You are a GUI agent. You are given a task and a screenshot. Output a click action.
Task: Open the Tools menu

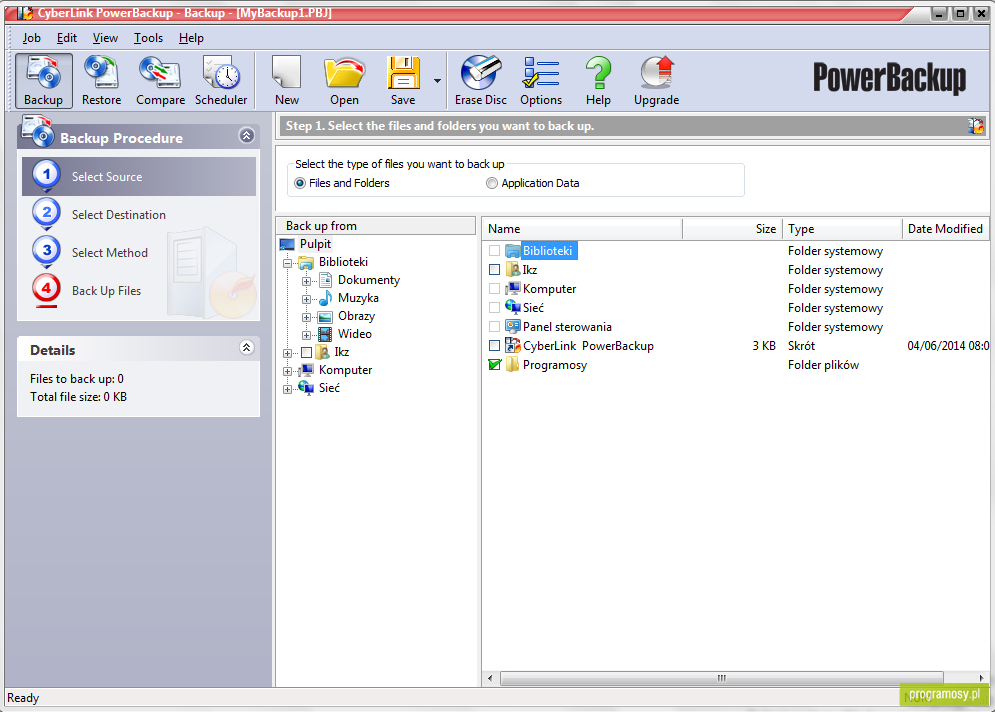click(x=148, y=38)
